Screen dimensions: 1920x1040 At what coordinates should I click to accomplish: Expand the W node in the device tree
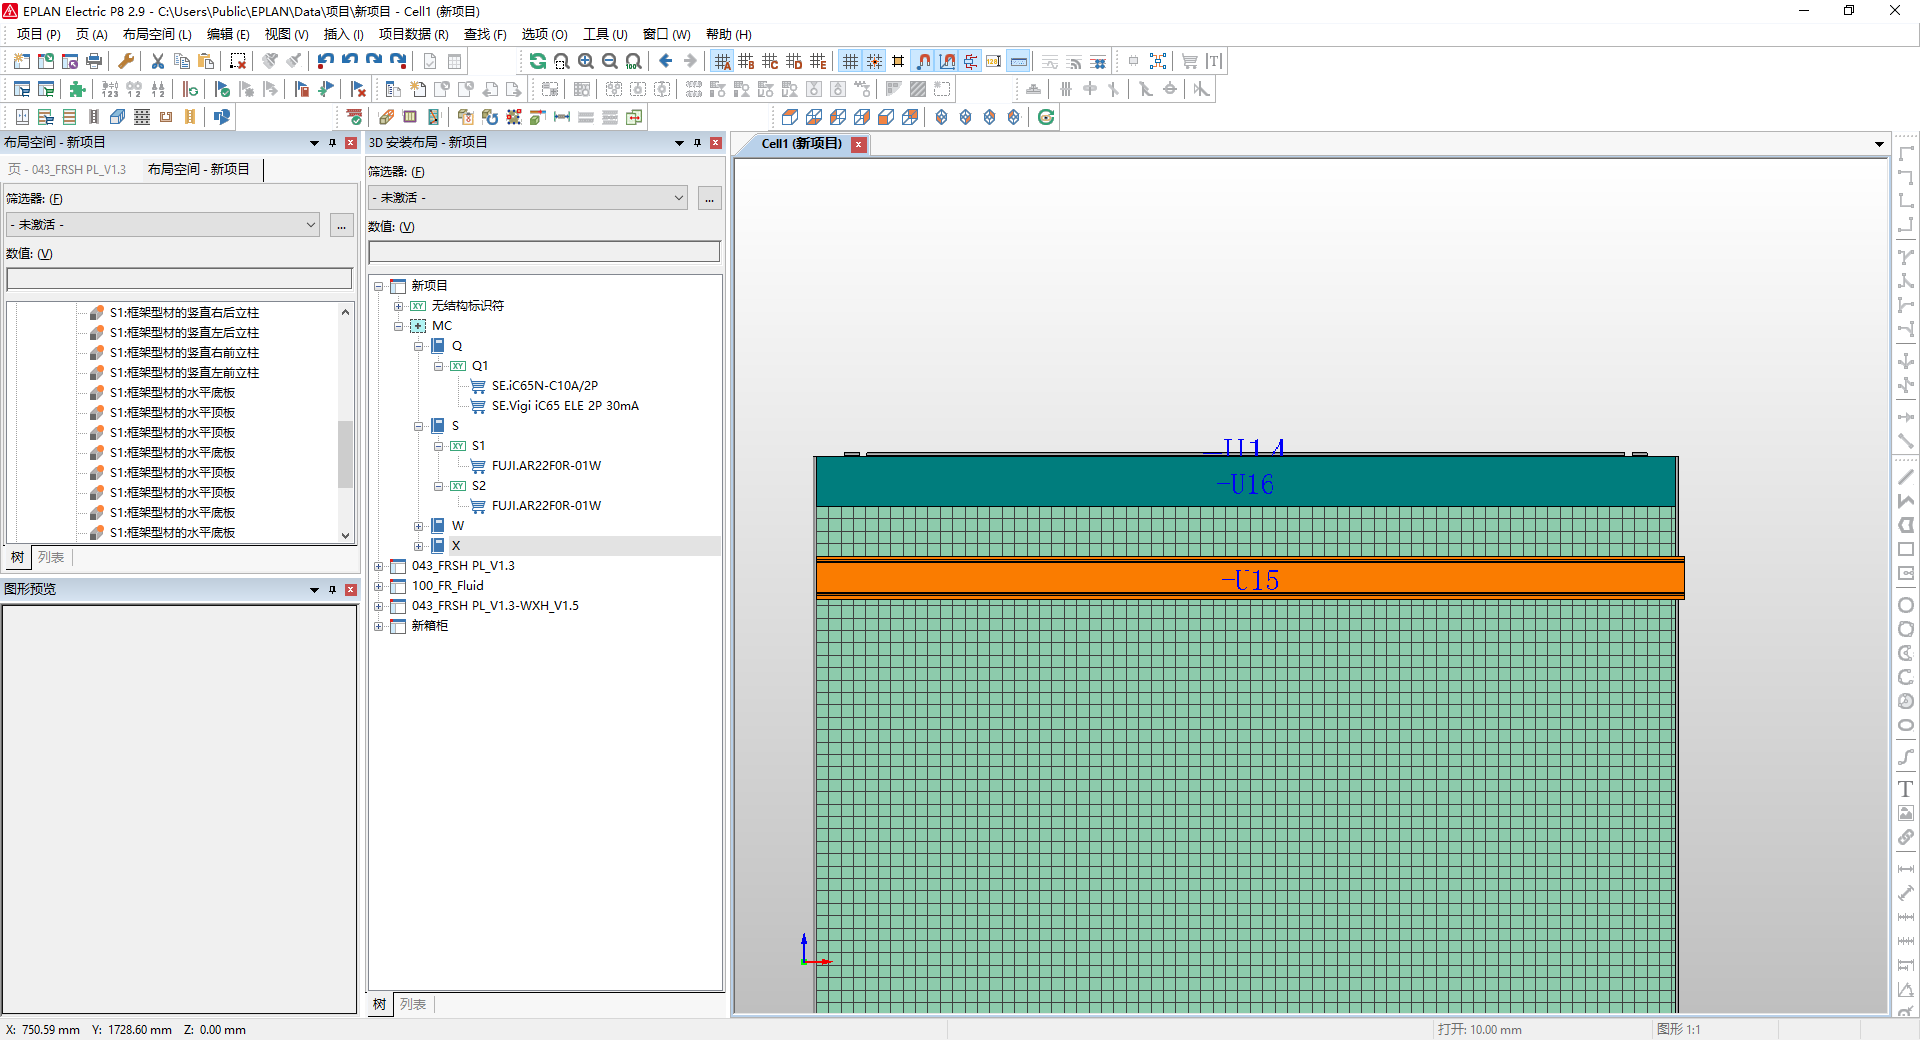pyautogui.click(x=419, y=525)
